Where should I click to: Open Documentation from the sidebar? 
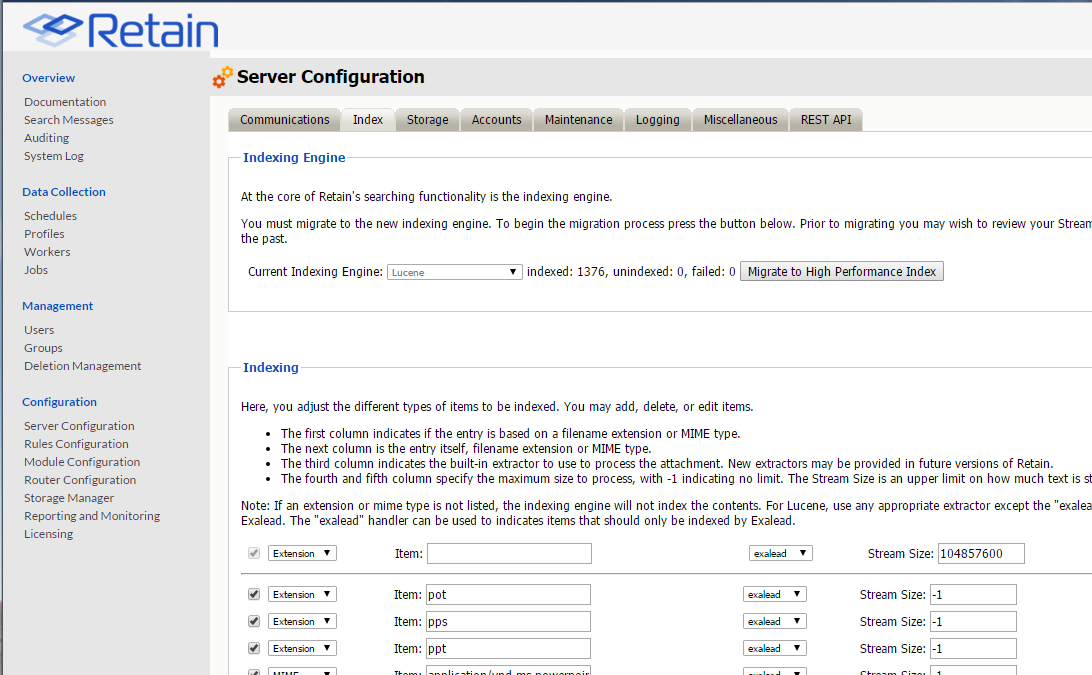click(65, 102)
